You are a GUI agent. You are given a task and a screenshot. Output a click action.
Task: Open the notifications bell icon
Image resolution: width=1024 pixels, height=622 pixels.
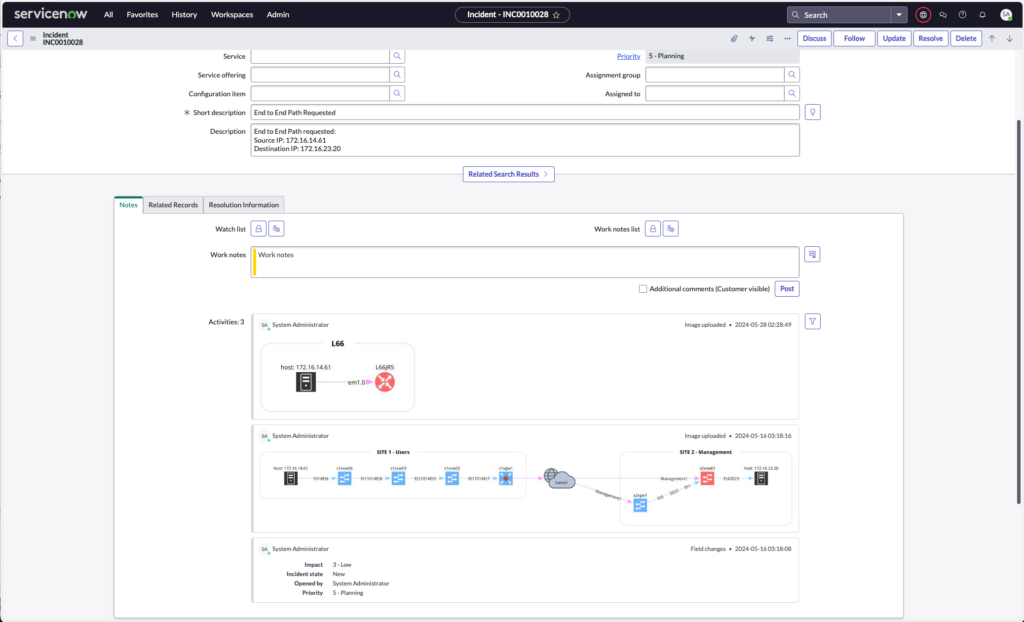[983, 15]
